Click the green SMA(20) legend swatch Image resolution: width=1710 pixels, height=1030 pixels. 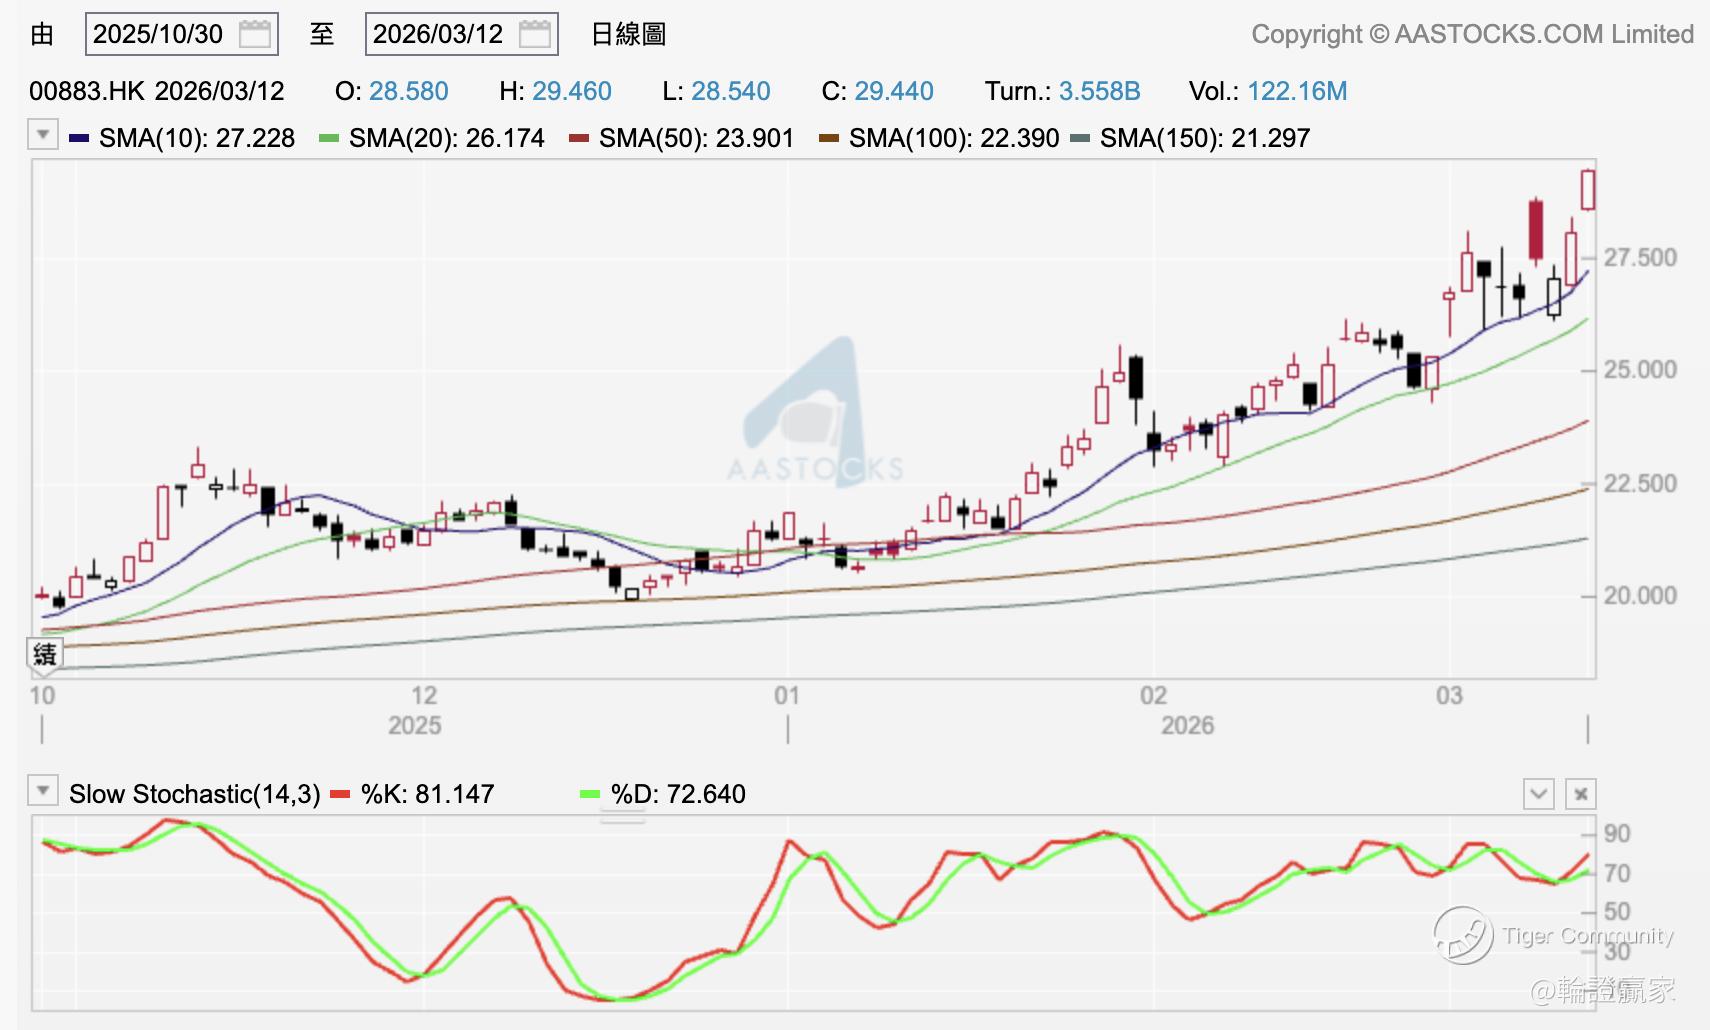click(x=329, y=138)
